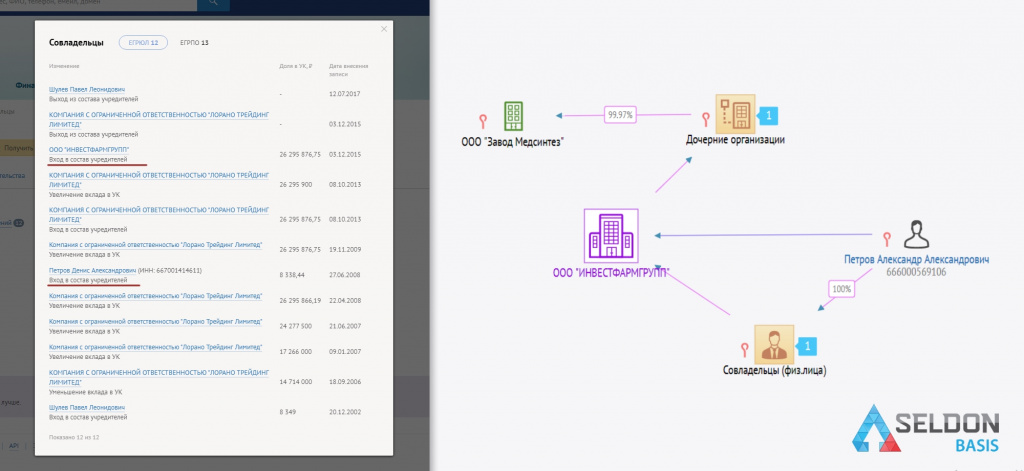
Task: Open Лорано Трейдинг Лимитед link dated 03.12.2015
Action: [x=159, y=119]
